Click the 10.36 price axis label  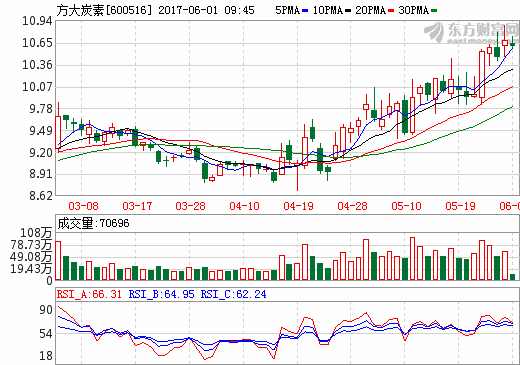(37, 65)
